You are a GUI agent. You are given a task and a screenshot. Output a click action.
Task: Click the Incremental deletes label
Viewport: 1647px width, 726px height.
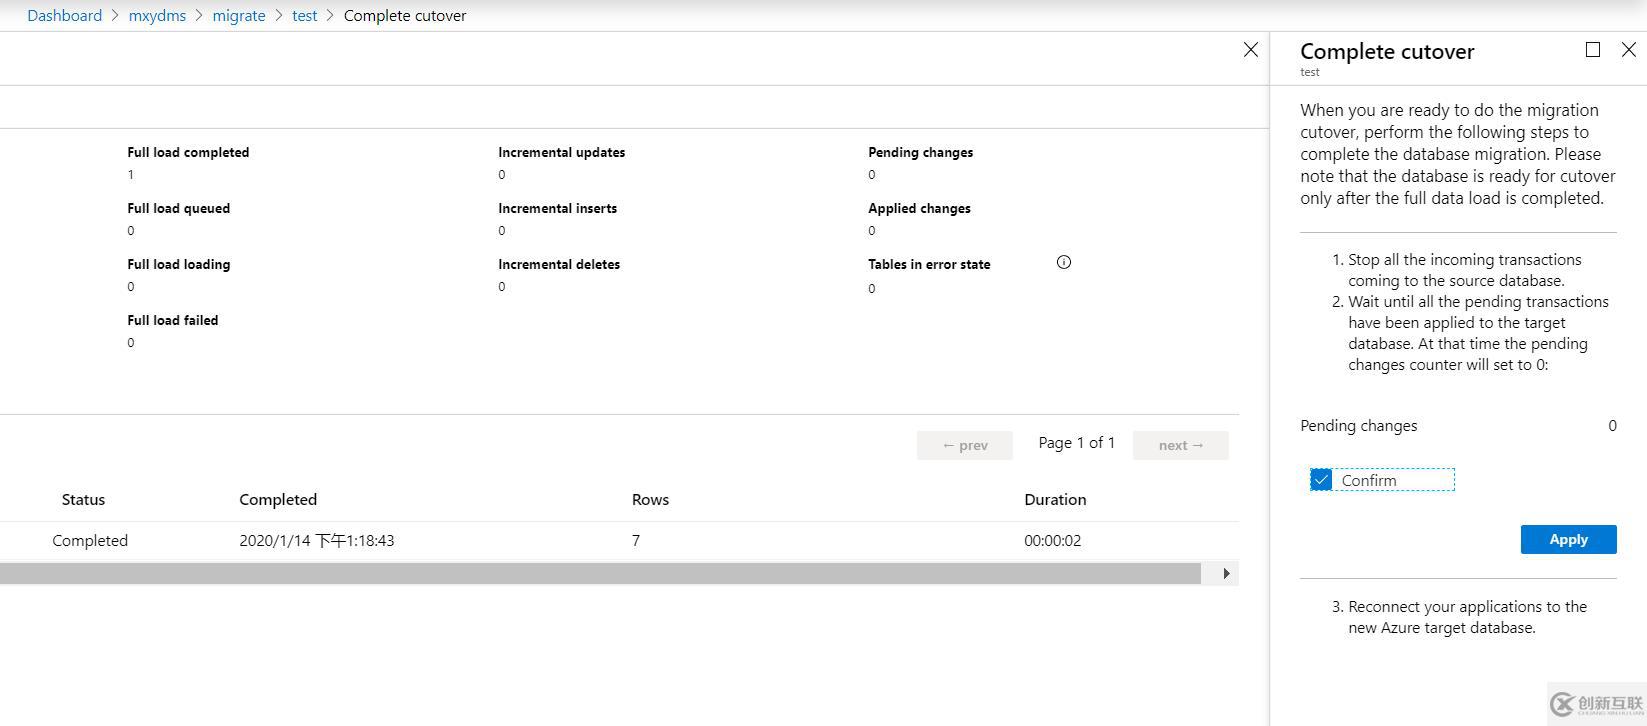click(559, 264)
